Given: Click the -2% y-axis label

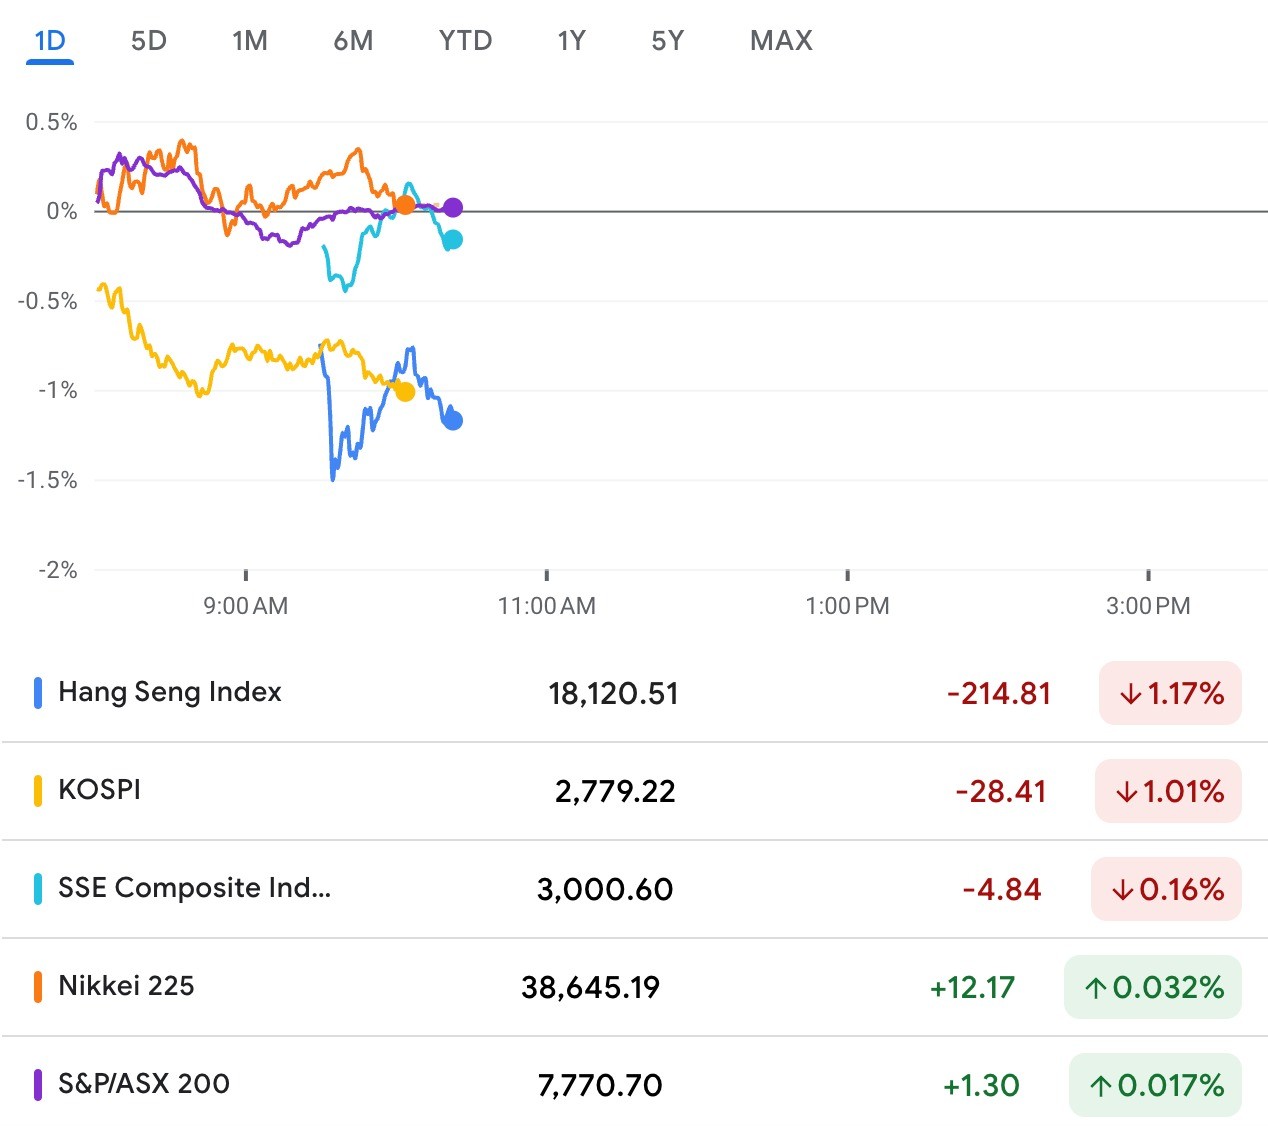Looking at the screenshot, I should 57,570.
